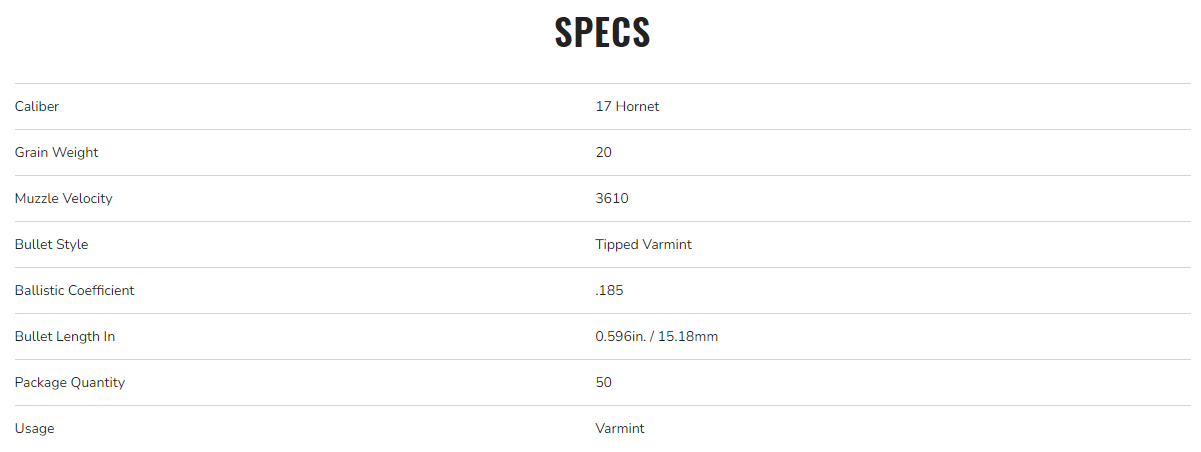Select the .185 ballistic coefficient value
This screenshot has height=452, width=1201.
pyautogui.click(x=609, y=290)
